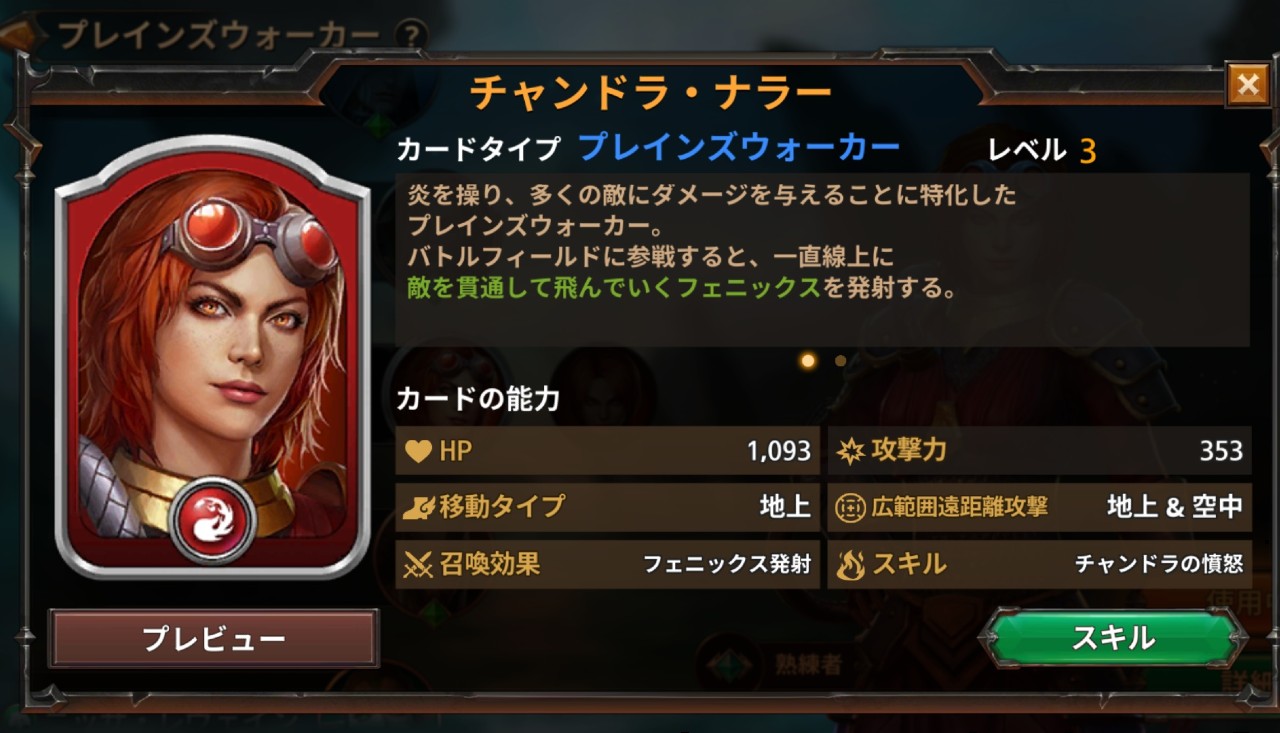Click the green スキル button
Screen dimensions: 1280x733
click(1113, 638)
